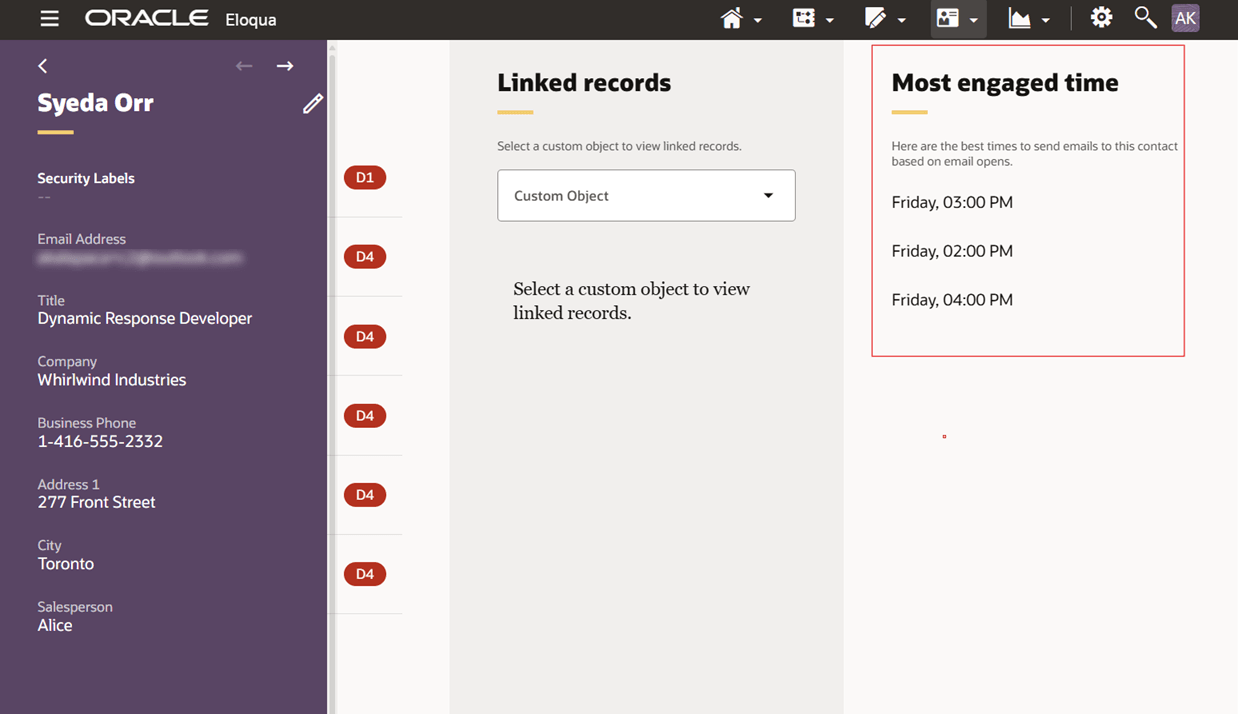
Task: Click the D1 badge
Action: click(x=365, y=178)
